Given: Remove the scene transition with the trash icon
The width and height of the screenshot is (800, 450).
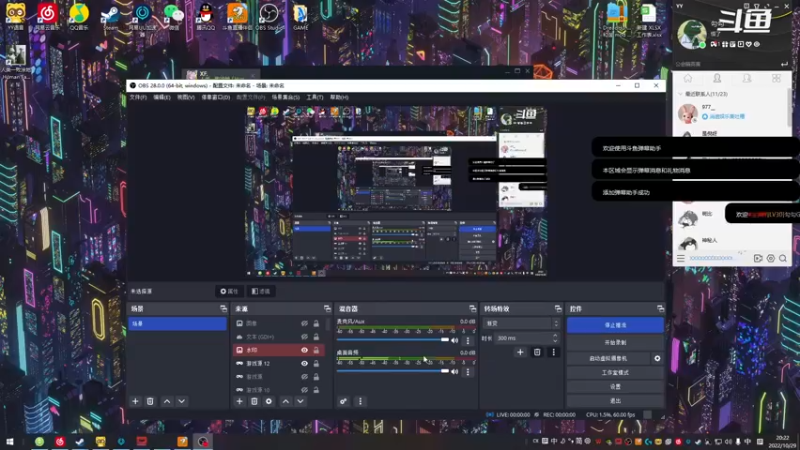Looking at the screenshot, I should click(537, 352).
